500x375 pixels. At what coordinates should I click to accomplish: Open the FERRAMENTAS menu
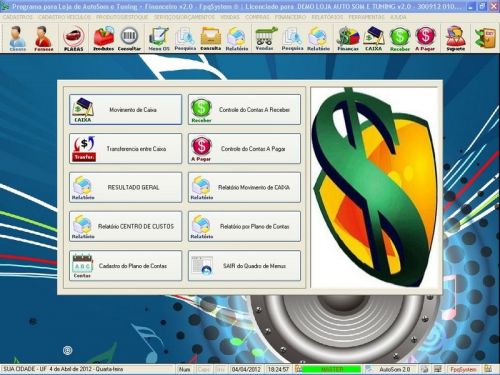tap(366, 17)
